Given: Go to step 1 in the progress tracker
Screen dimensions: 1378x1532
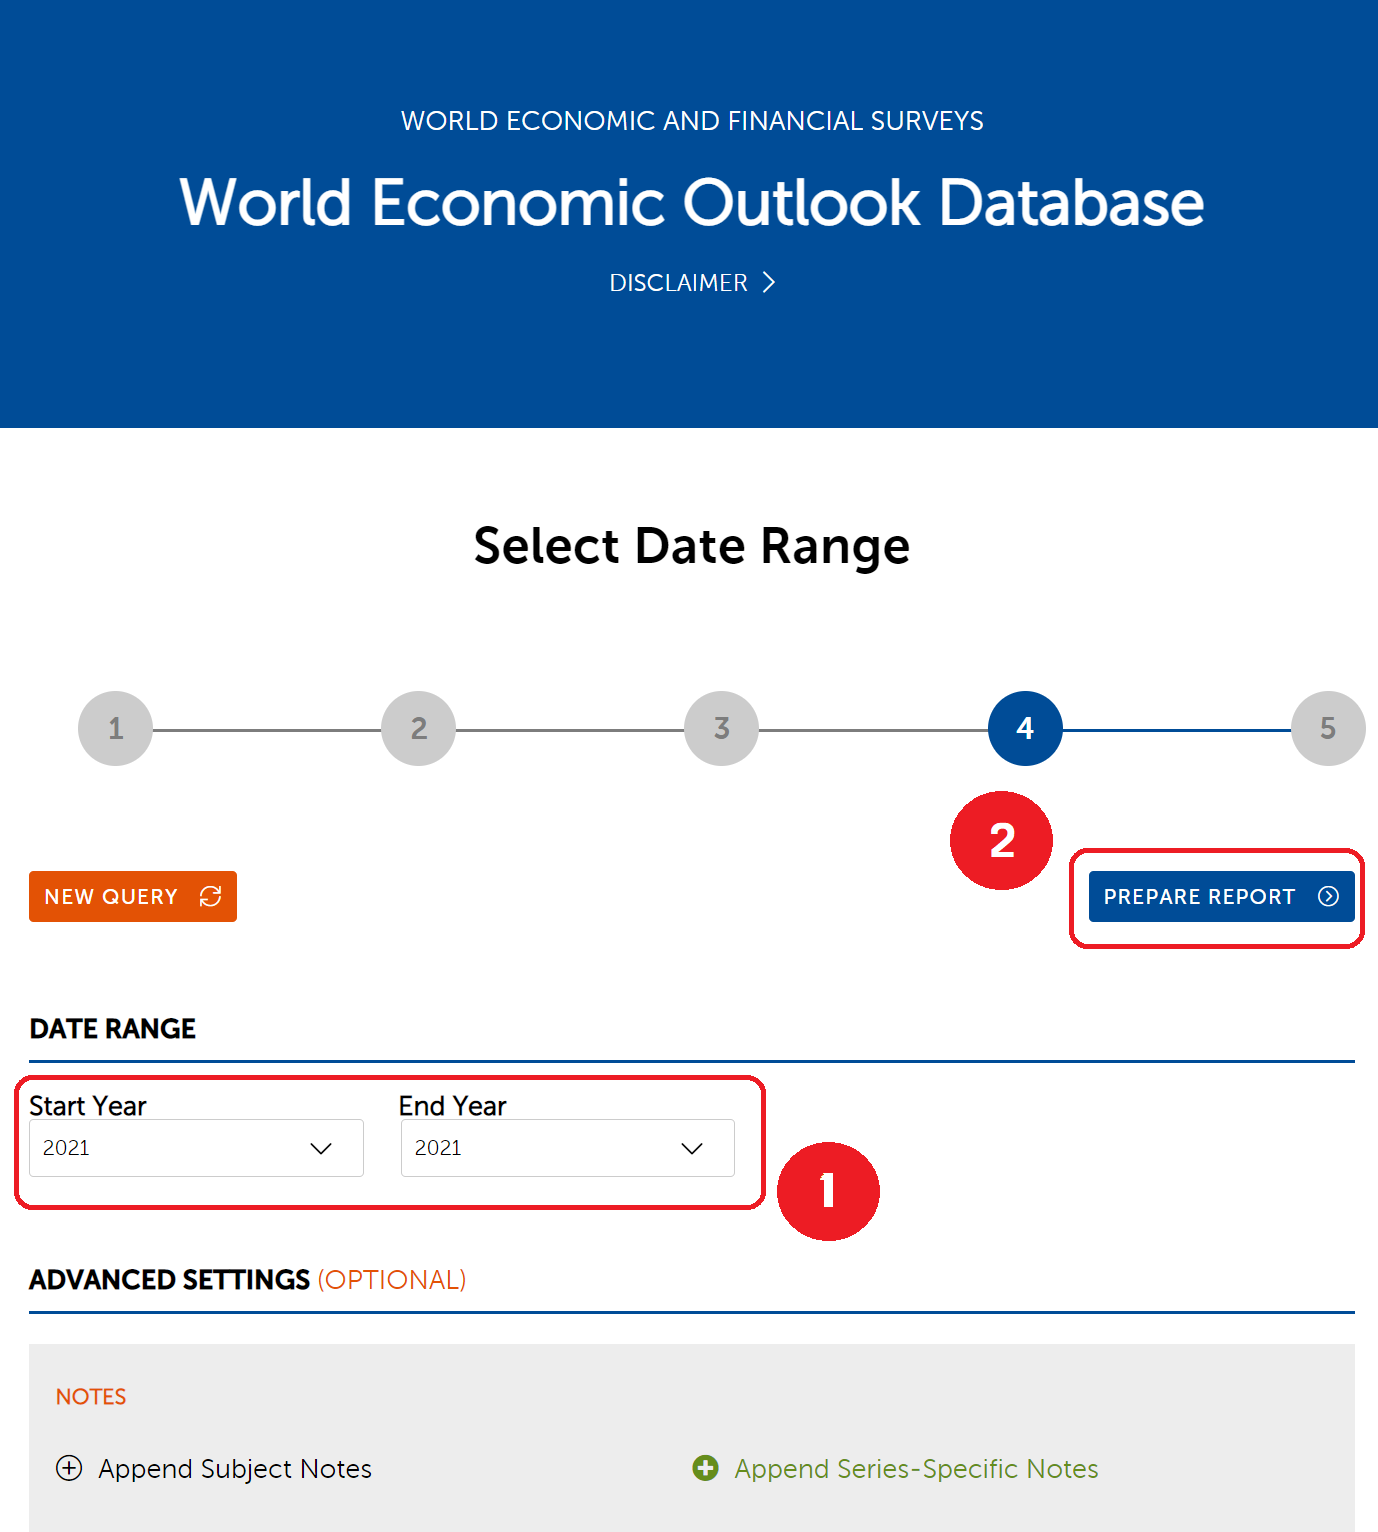Looking at the screenshot, I should tap(116, 728).
